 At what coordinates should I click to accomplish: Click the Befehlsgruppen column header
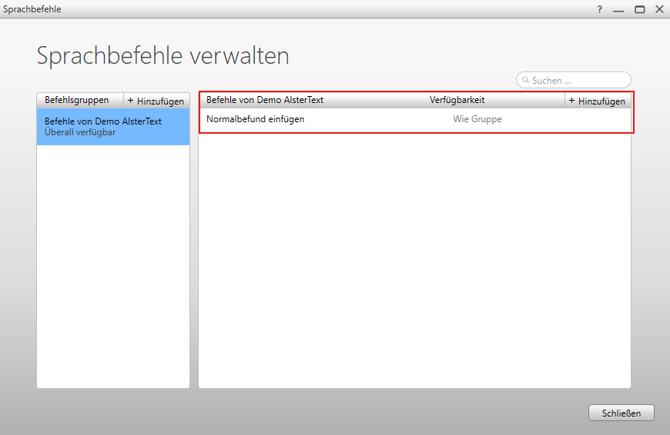click(x=77, y=100)
